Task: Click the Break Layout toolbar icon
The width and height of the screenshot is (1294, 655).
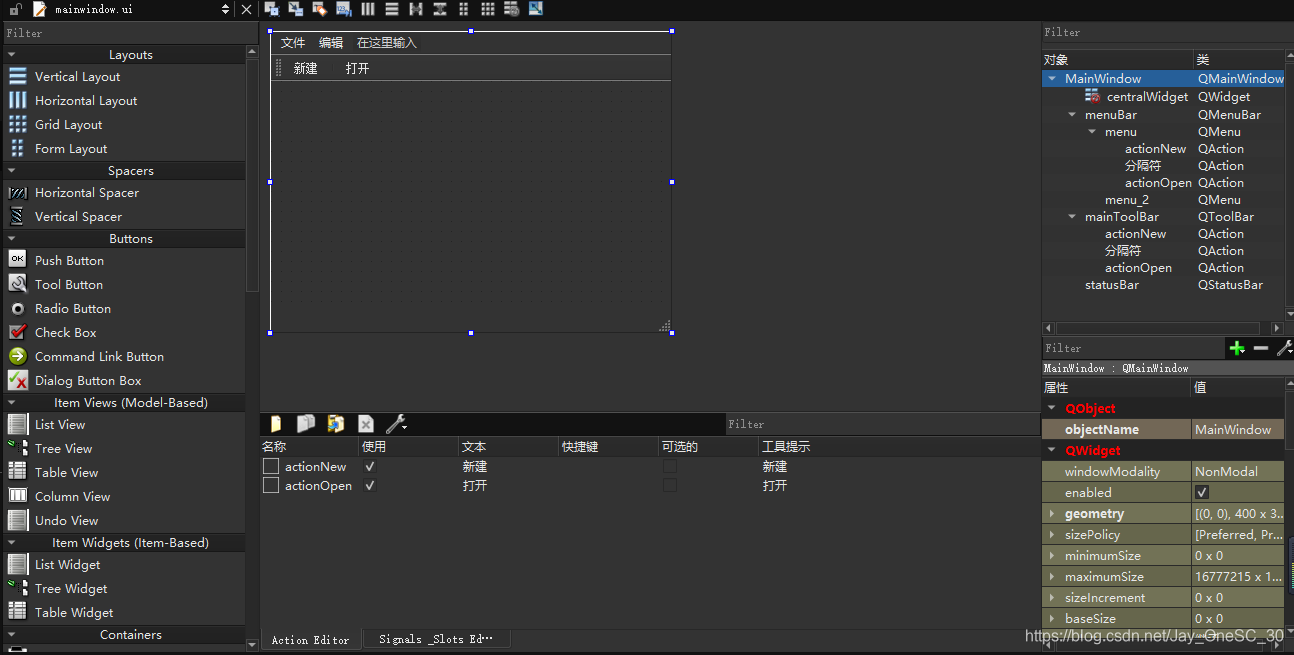Action: [x=512, y=9]
